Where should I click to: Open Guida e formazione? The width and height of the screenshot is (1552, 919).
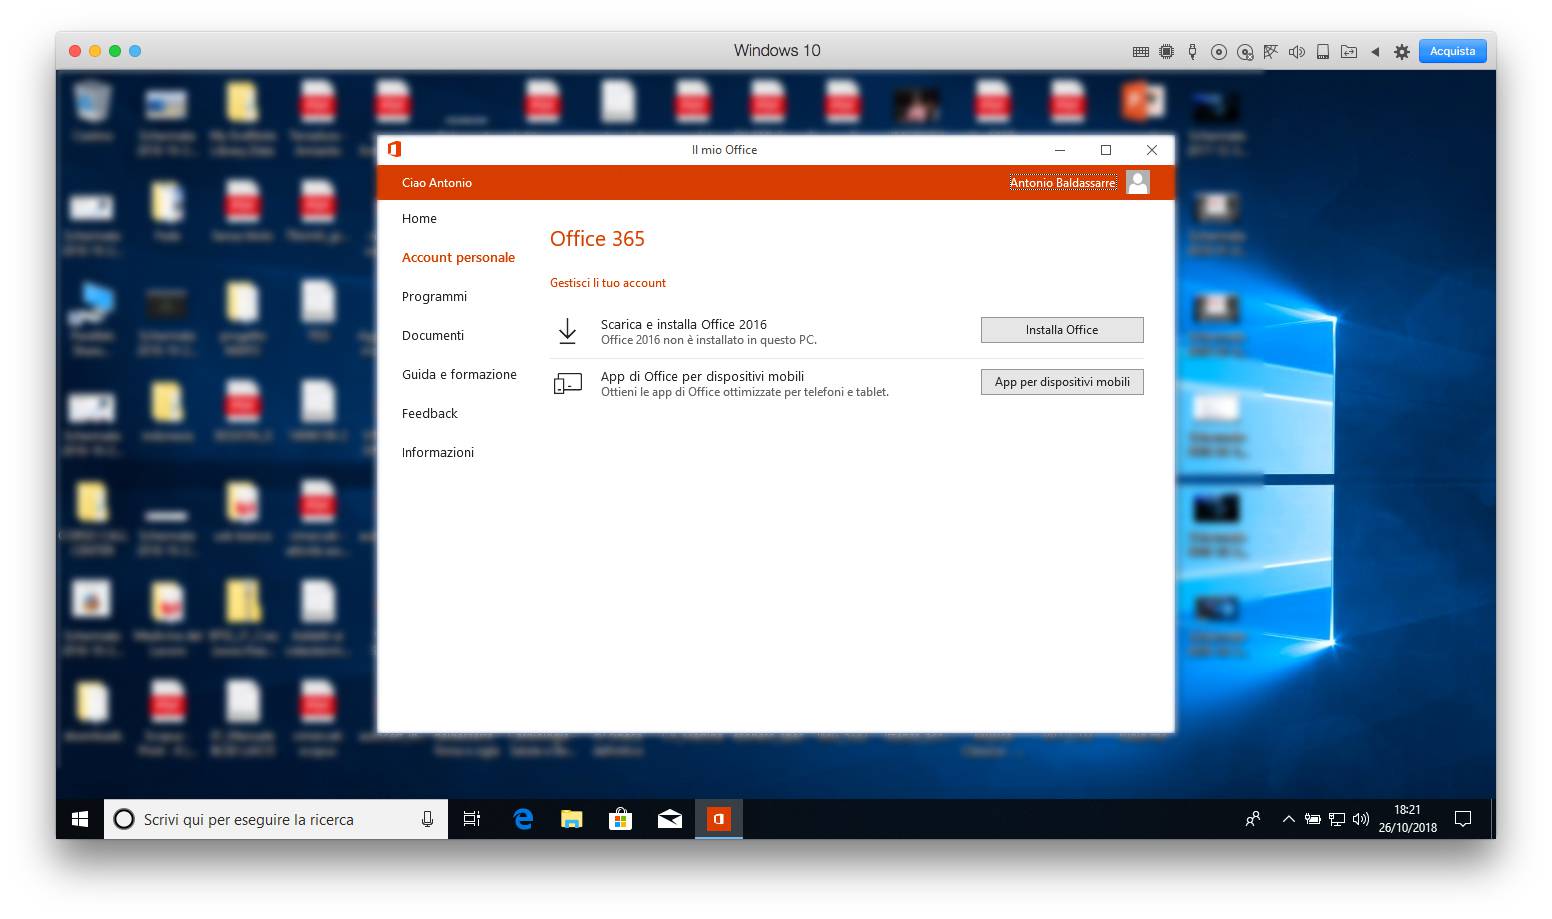click(459, 375)
